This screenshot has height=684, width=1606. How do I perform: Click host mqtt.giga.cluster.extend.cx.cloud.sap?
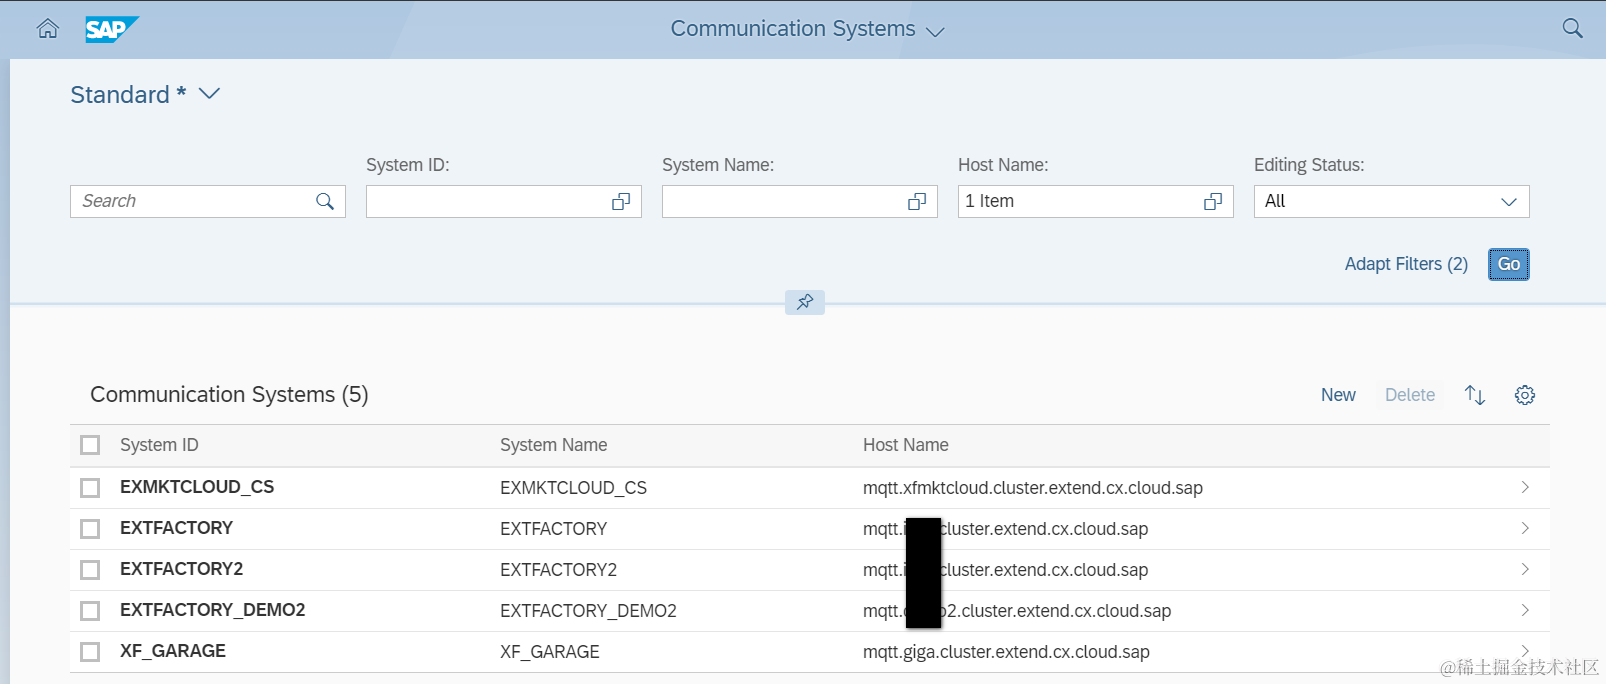pos(1006,652)
